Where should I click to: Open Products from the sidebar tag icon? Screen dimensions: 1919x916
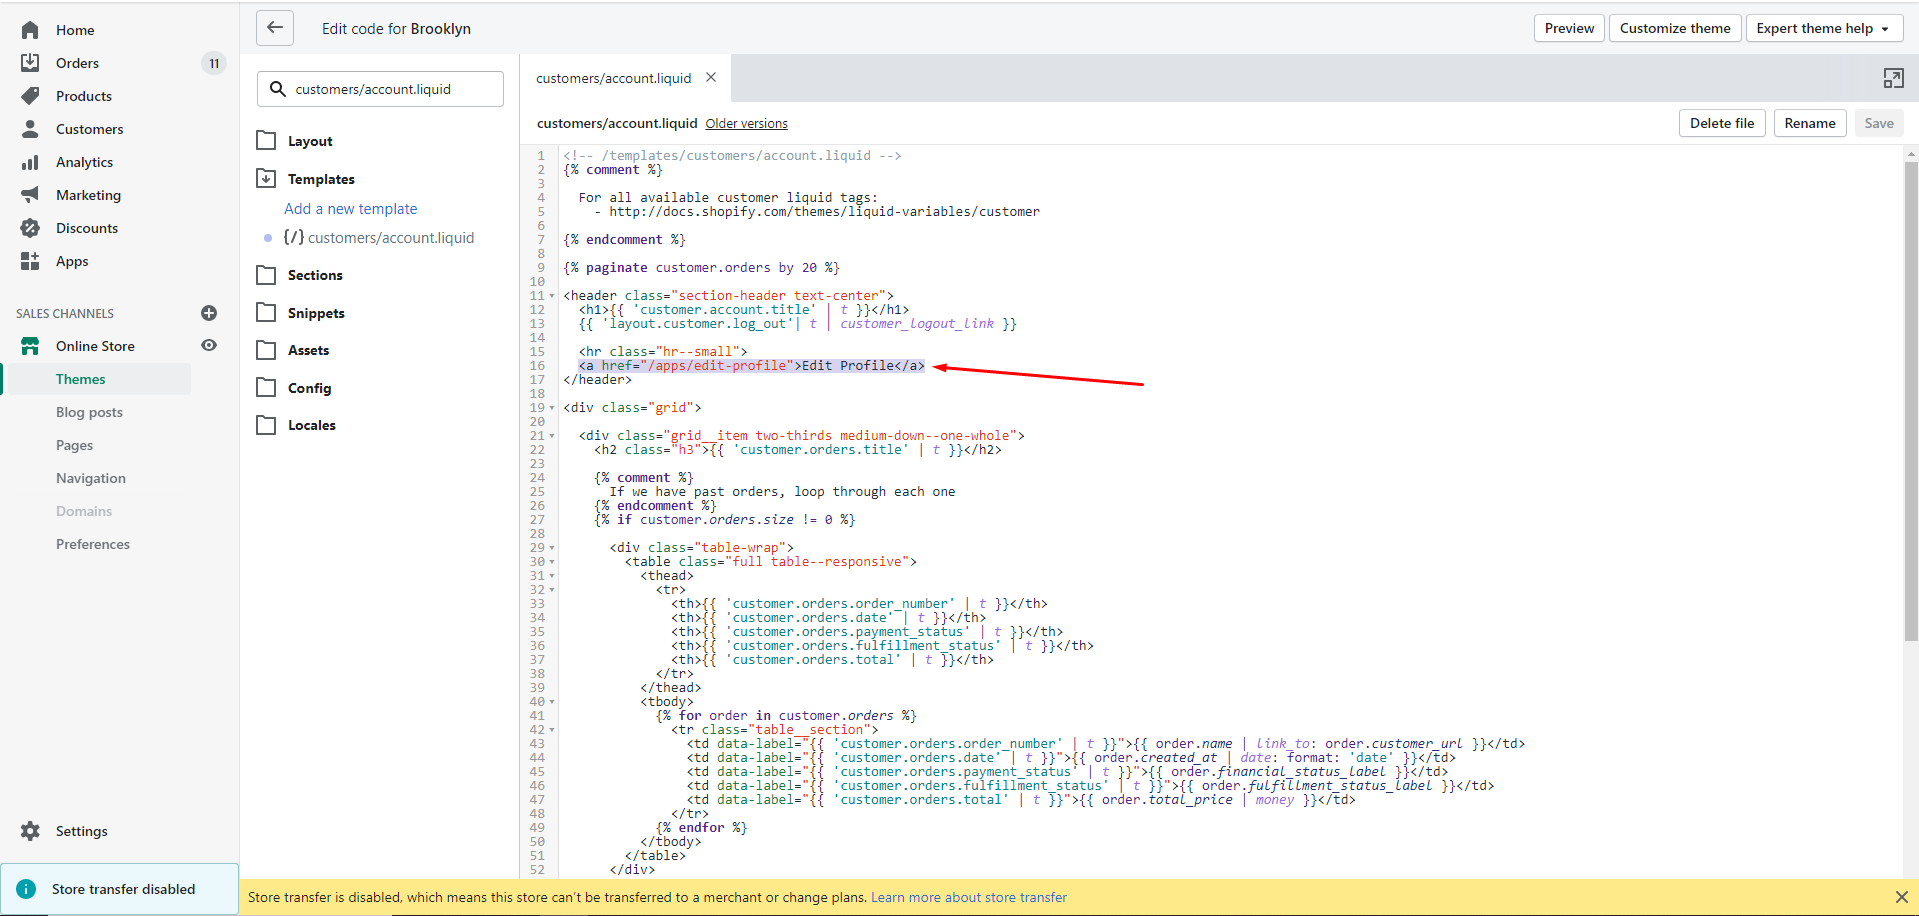[x=30, y=96]
